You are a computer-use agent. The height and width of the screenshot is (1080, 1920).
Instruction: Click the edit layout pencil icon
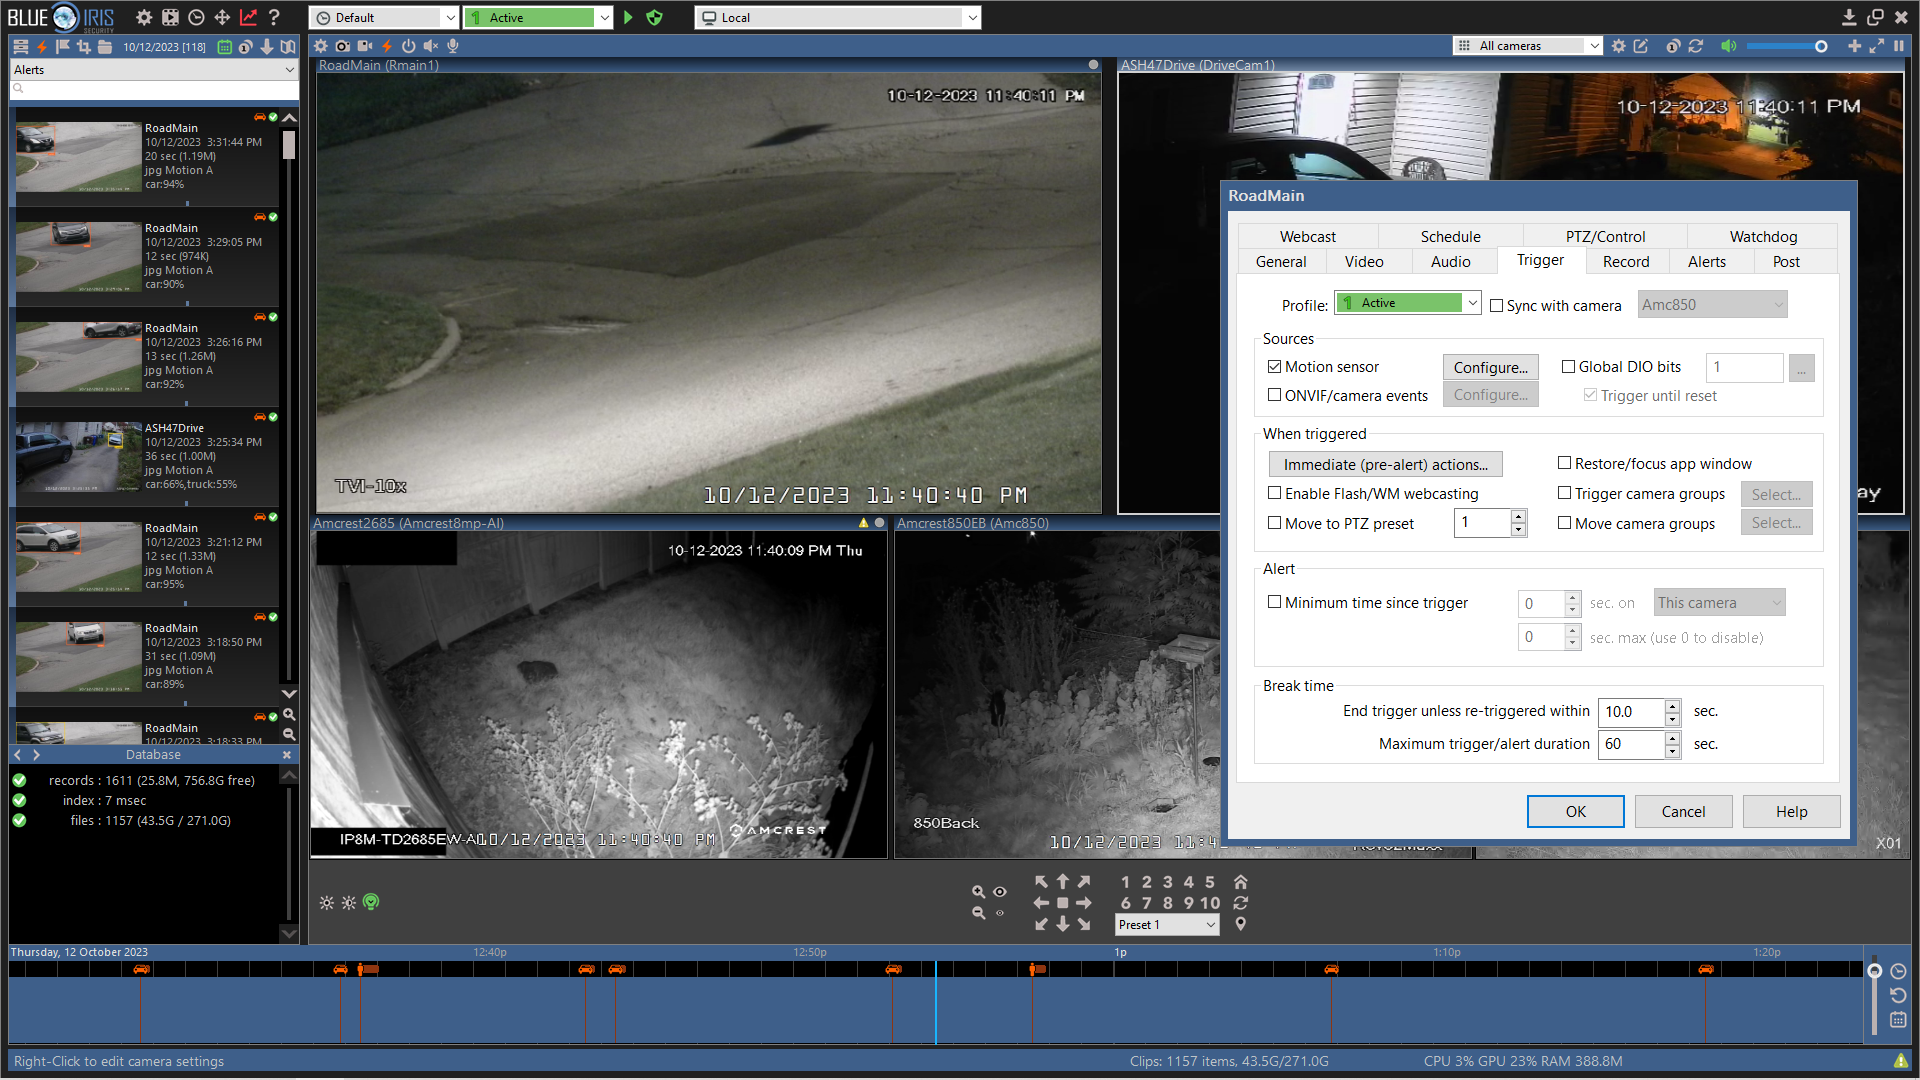(1641, 46)
